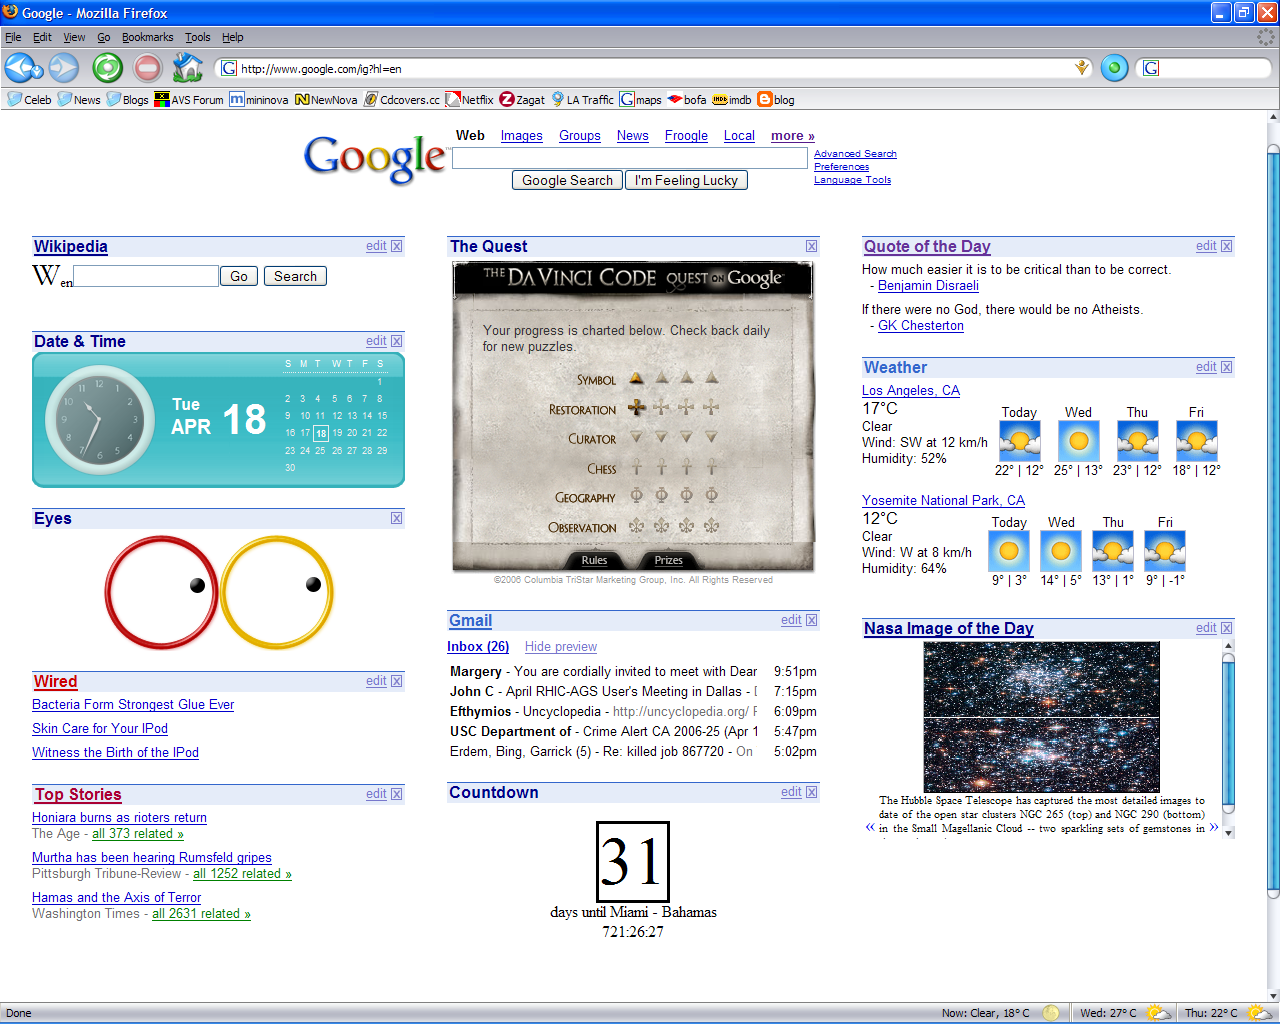The width and height of the screenshot is (1280, 1024).
Task: Click Hide preview link in Gmail
Action: [x=561, y=647]
